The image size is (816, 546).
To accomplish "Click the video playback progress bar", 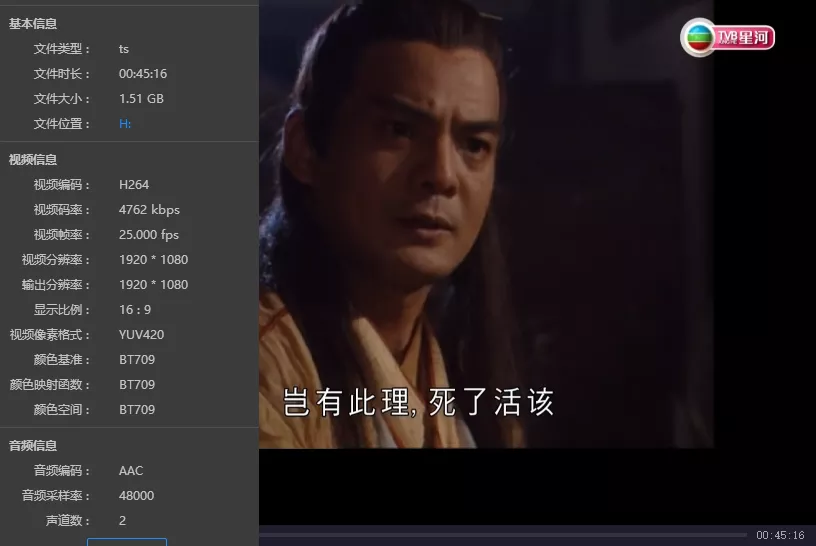I will (x=503, y=535).
